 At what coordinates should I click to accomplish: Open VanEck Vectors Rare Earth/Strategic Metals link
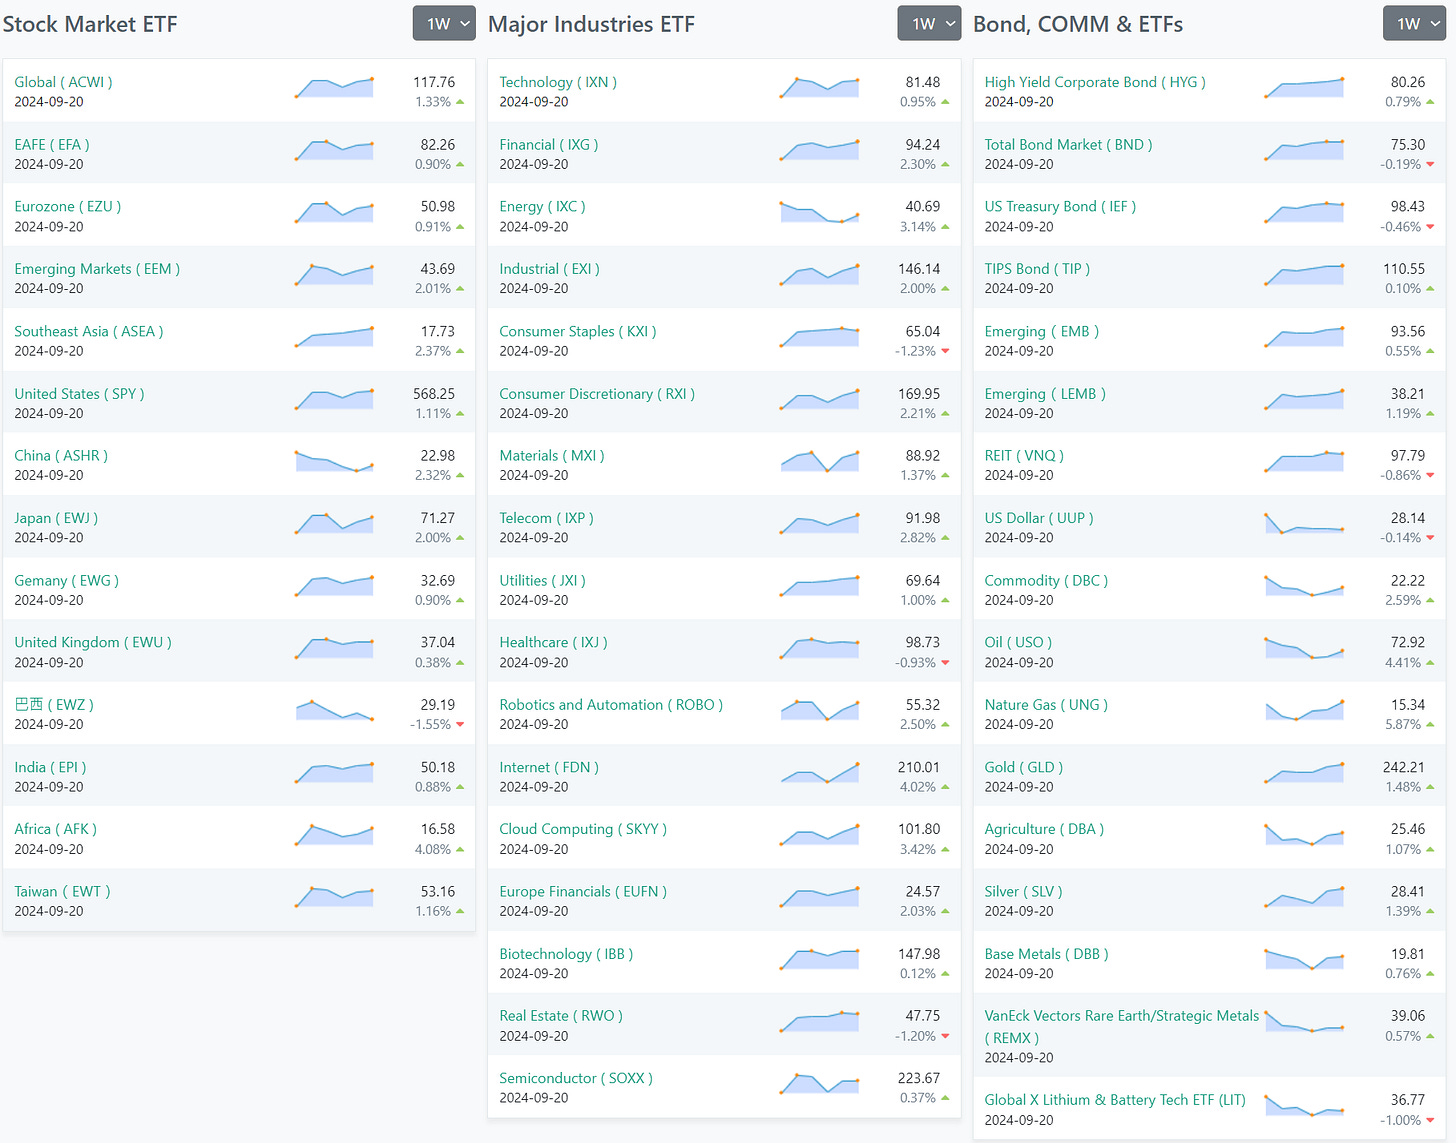(x=1122, y=1026)
